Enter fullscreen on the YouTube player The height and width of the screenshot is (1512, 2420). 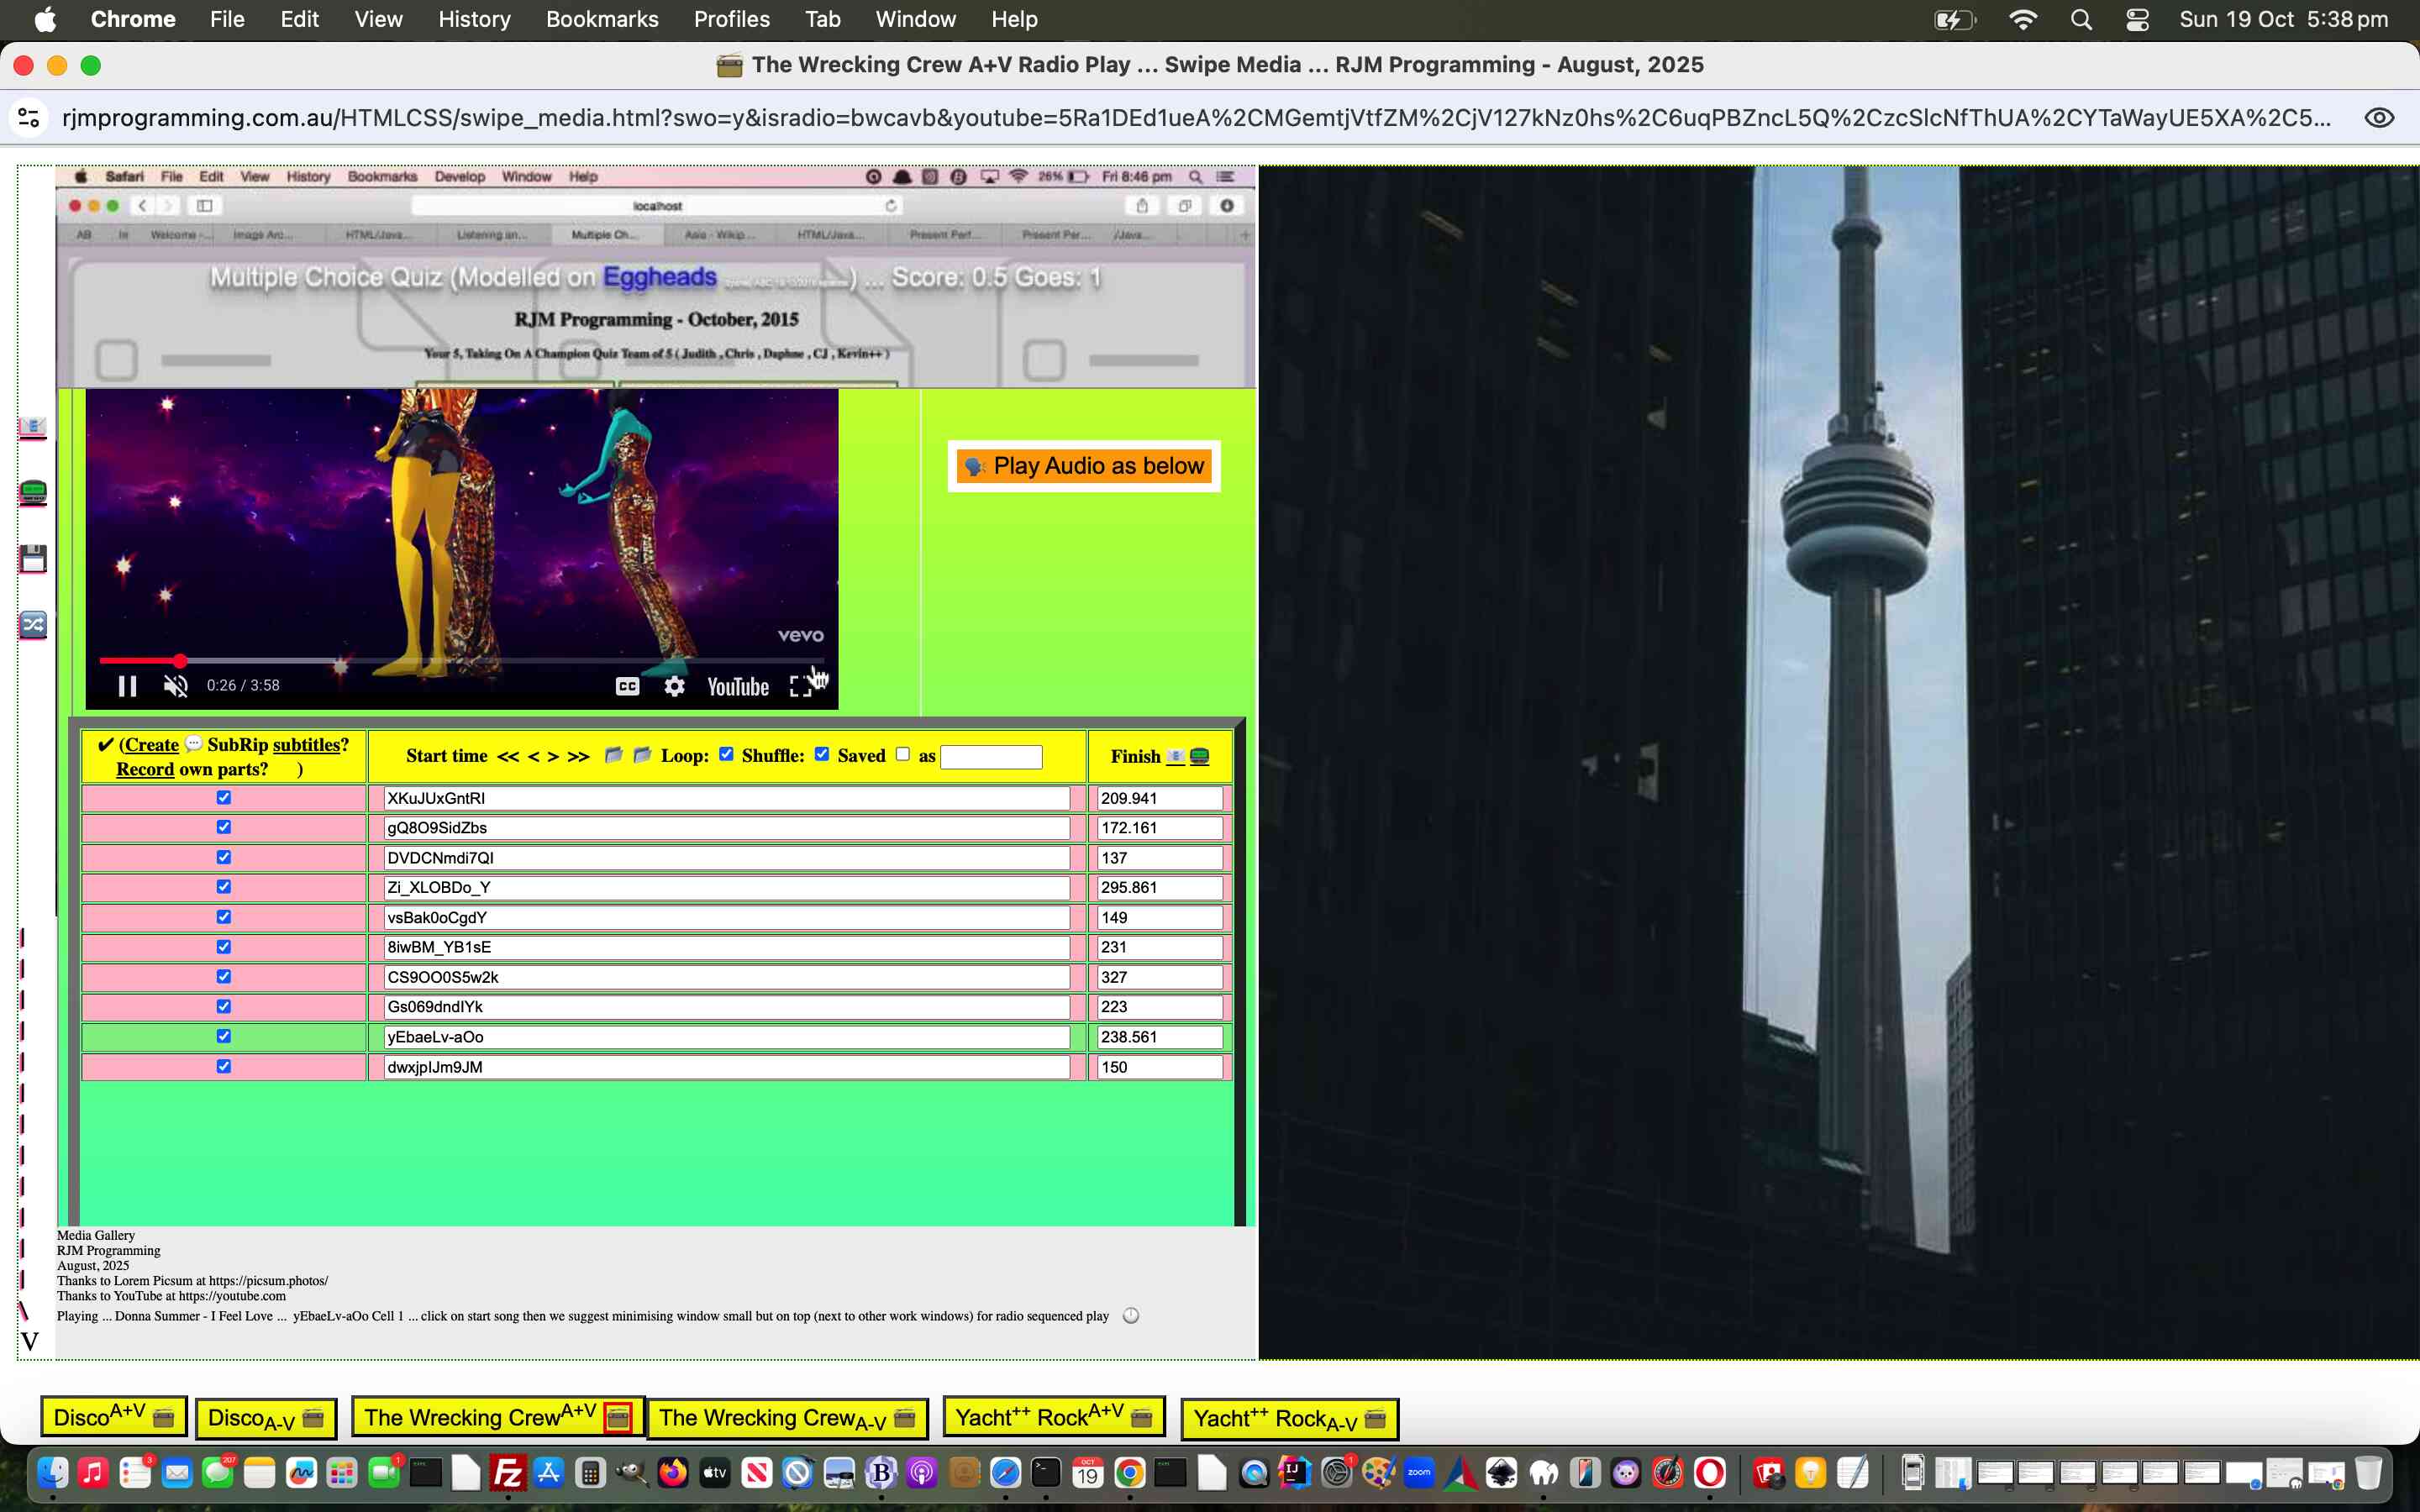point(800,686)
